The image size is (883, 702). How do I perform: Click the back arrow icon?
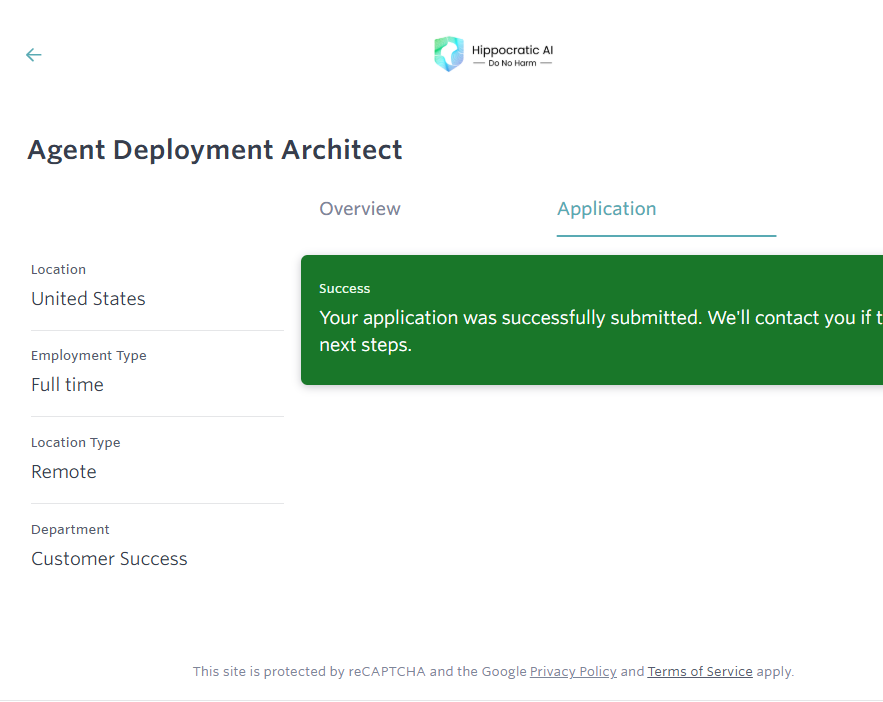click(34, 55)
